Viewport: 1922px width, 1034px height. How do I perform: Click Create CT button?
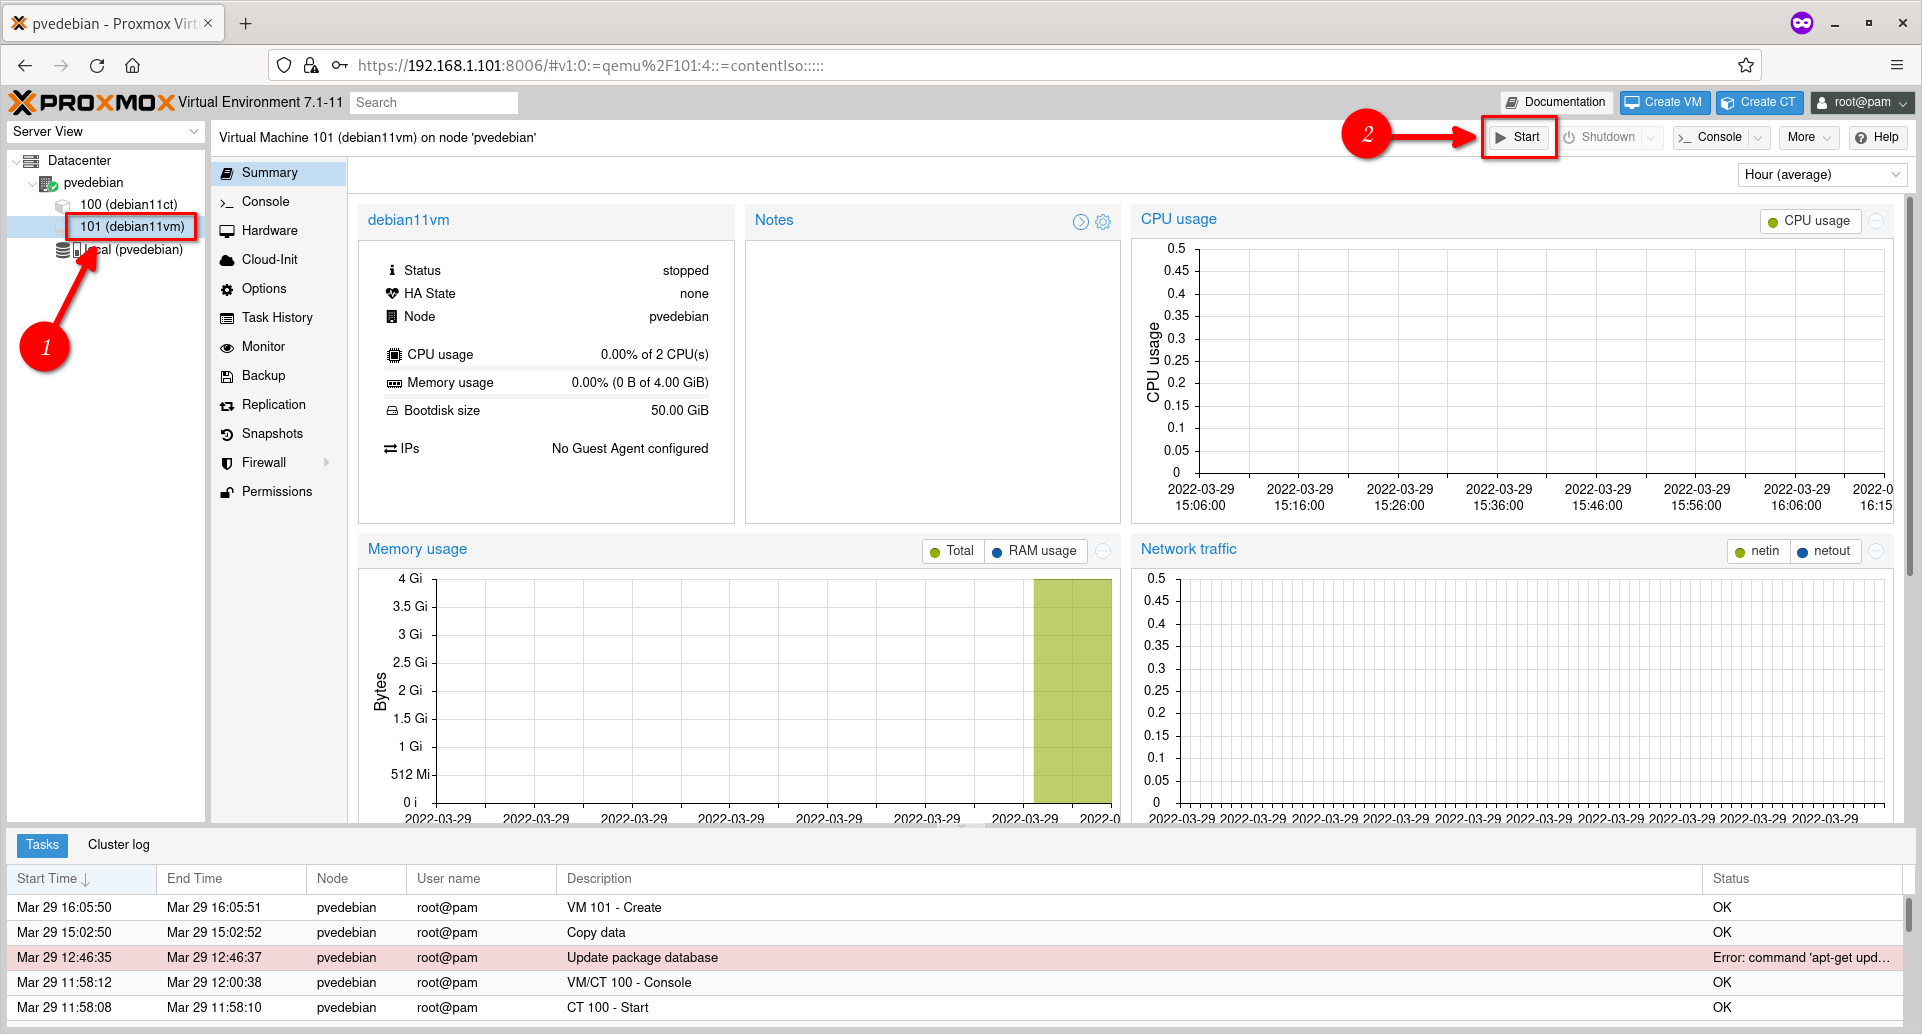click(1760, 102)
